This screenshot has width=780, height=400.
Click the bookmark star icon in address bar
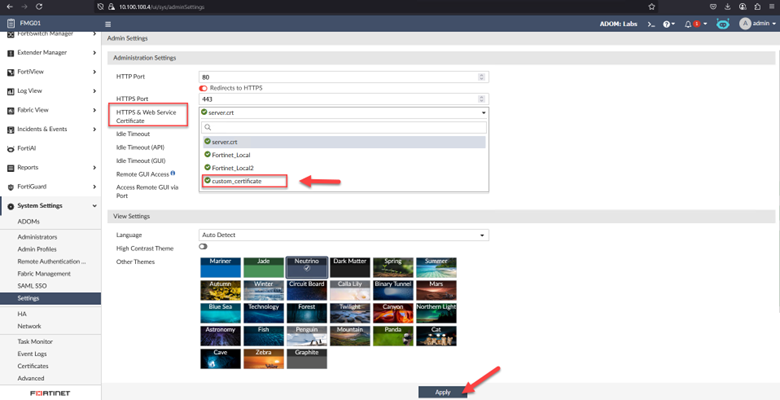click(x=652, y=7)
